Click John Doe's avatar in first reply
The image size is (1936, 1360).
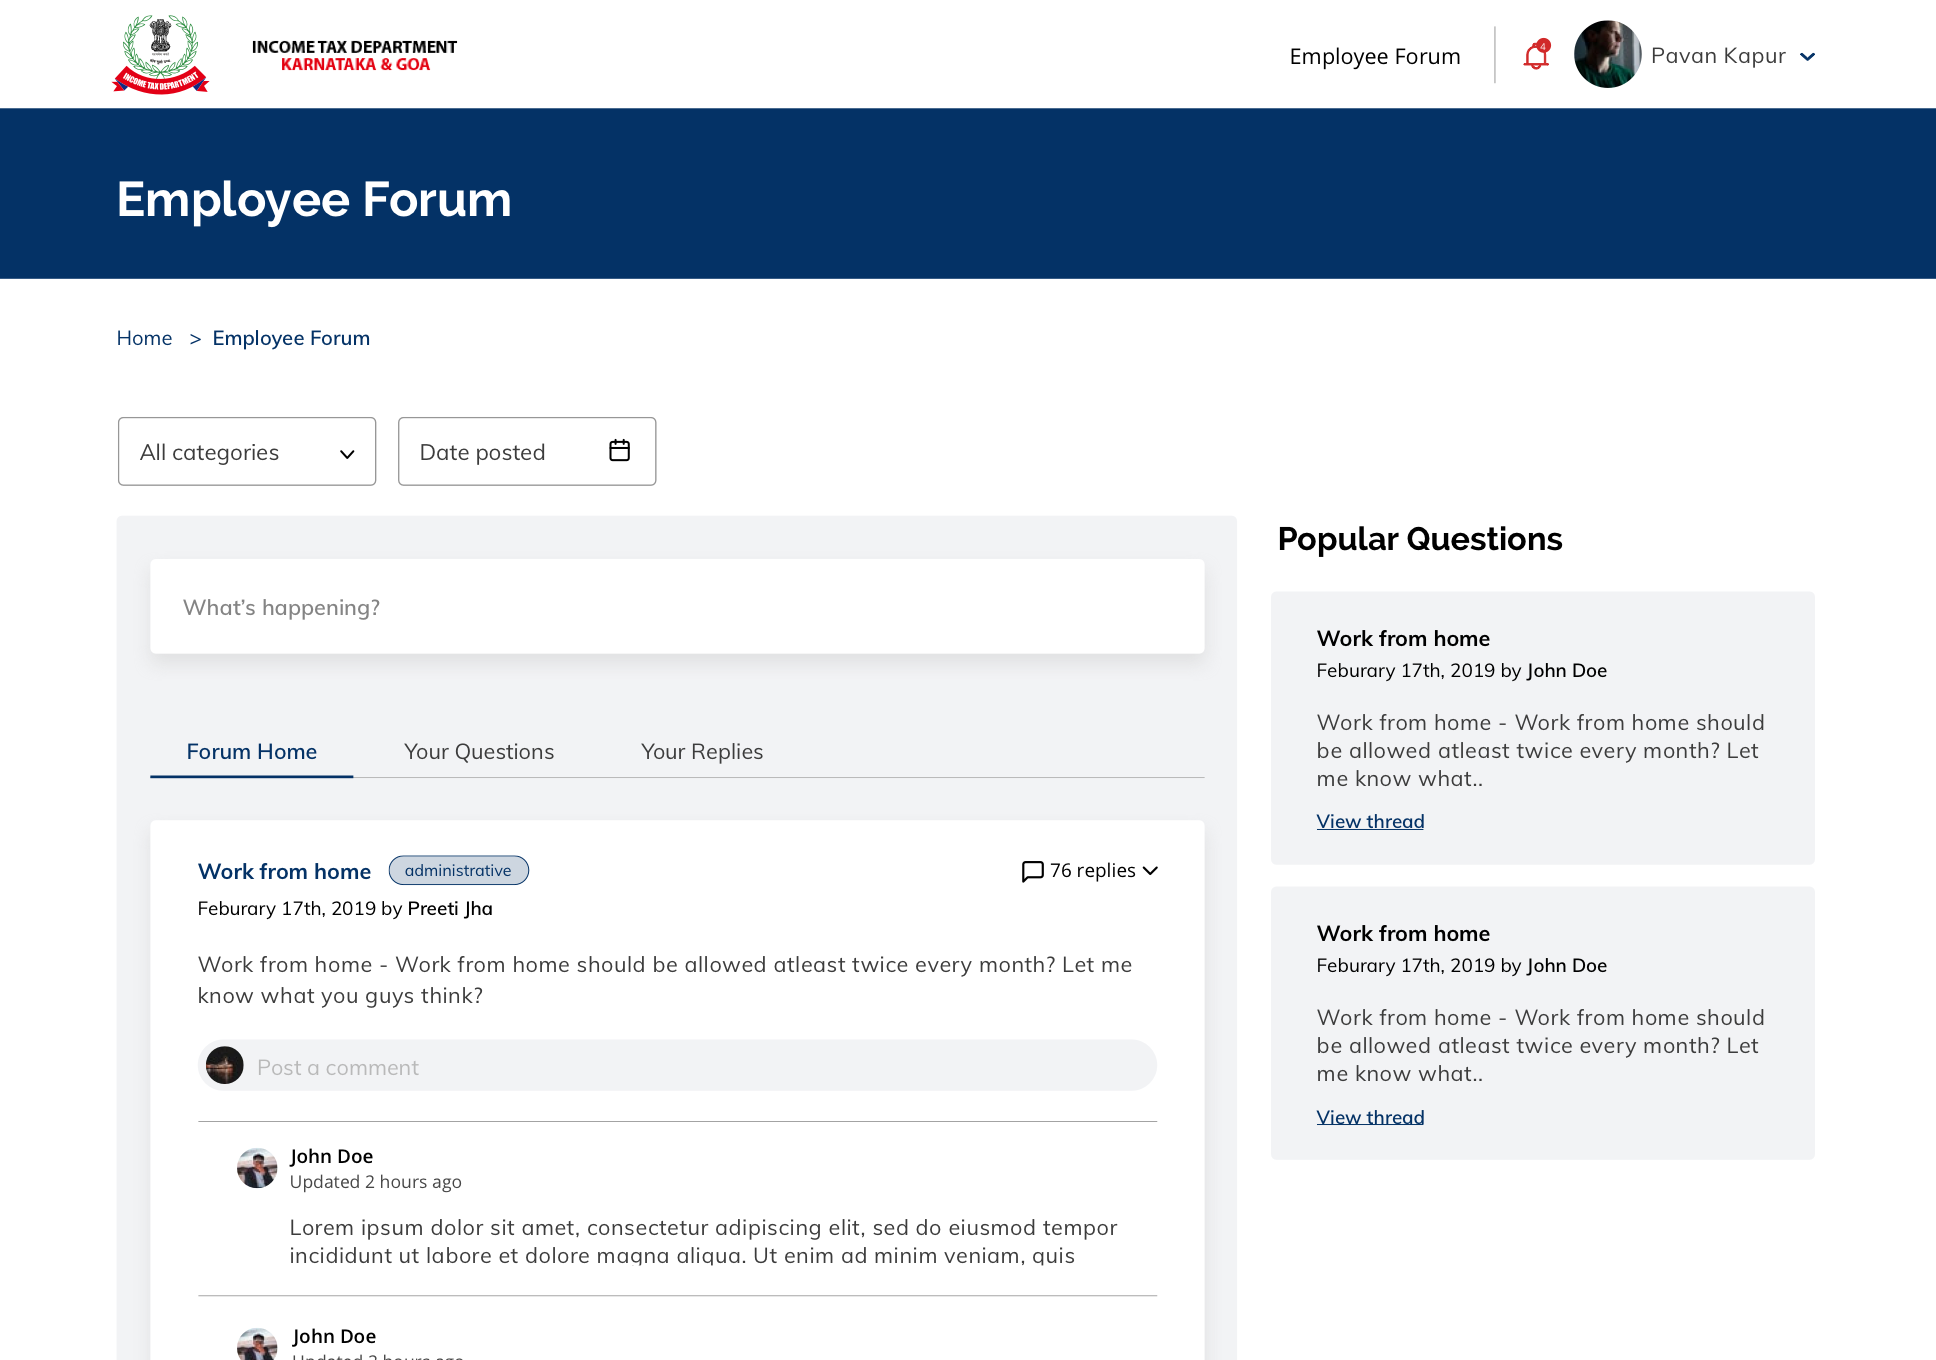coord(257,1167)
